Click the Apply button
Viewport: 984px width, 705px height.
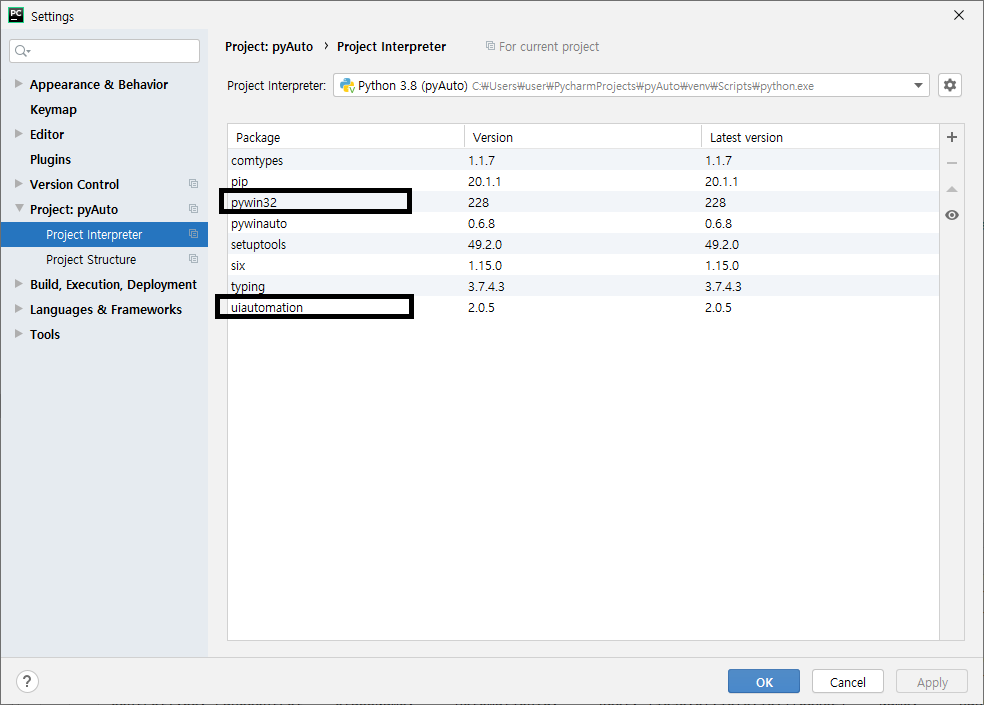[x=932, y=681]
